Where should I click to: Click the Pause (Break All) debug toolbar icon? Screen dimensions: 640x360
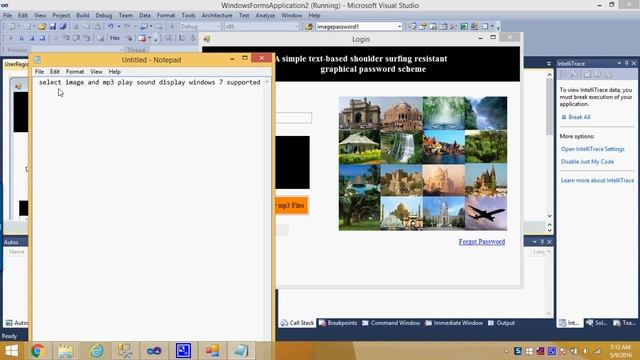click(22, 38)
